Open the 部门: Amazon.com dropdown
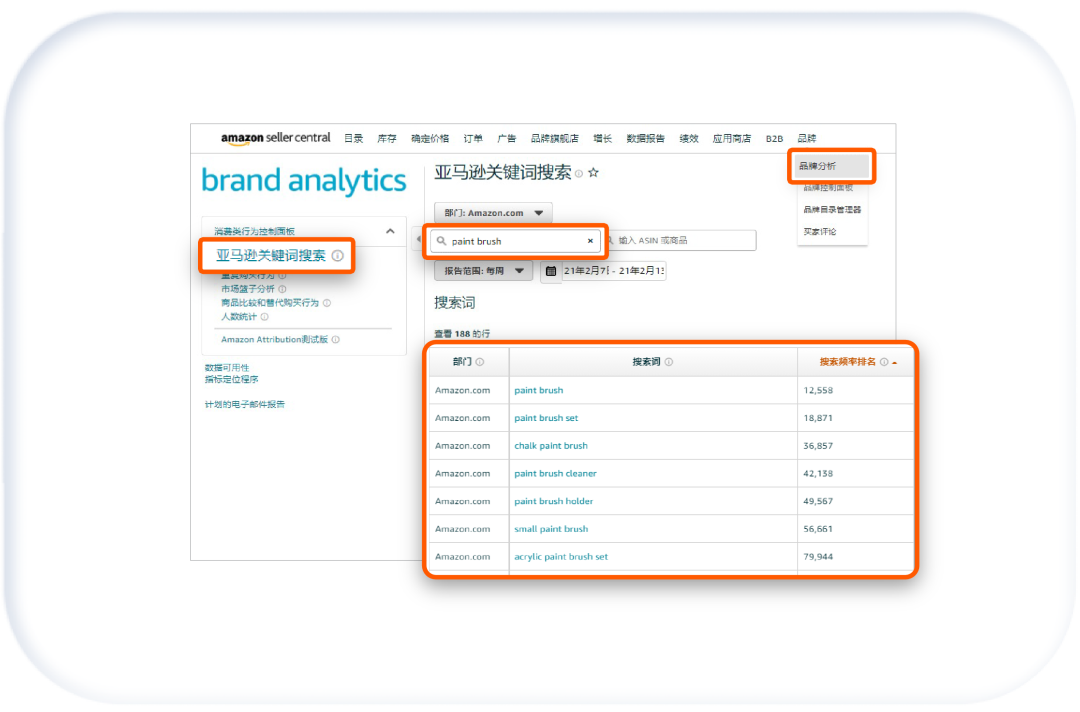This screenshot has height=712, width=1080. [x=493, y=213]
